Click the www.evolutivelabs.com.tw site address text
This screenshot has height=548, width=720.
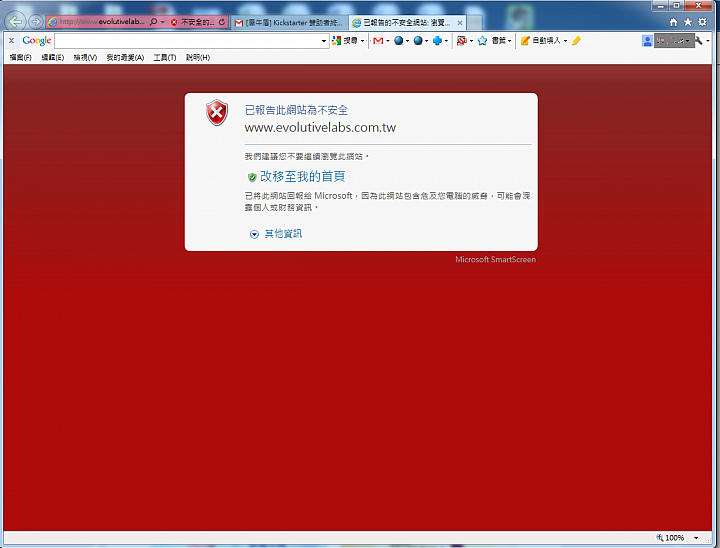pyautogui.click(x=320, y=127)
